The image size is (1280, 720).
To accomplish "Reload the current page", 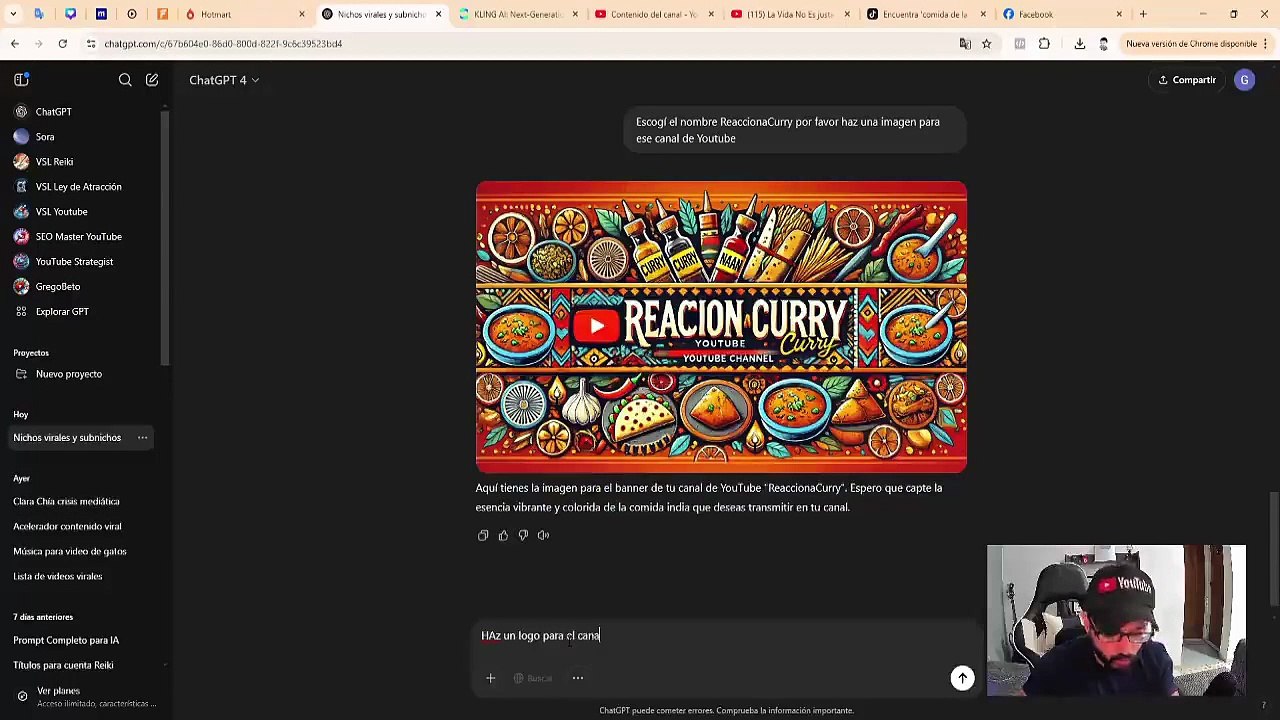I will point(62,44).
